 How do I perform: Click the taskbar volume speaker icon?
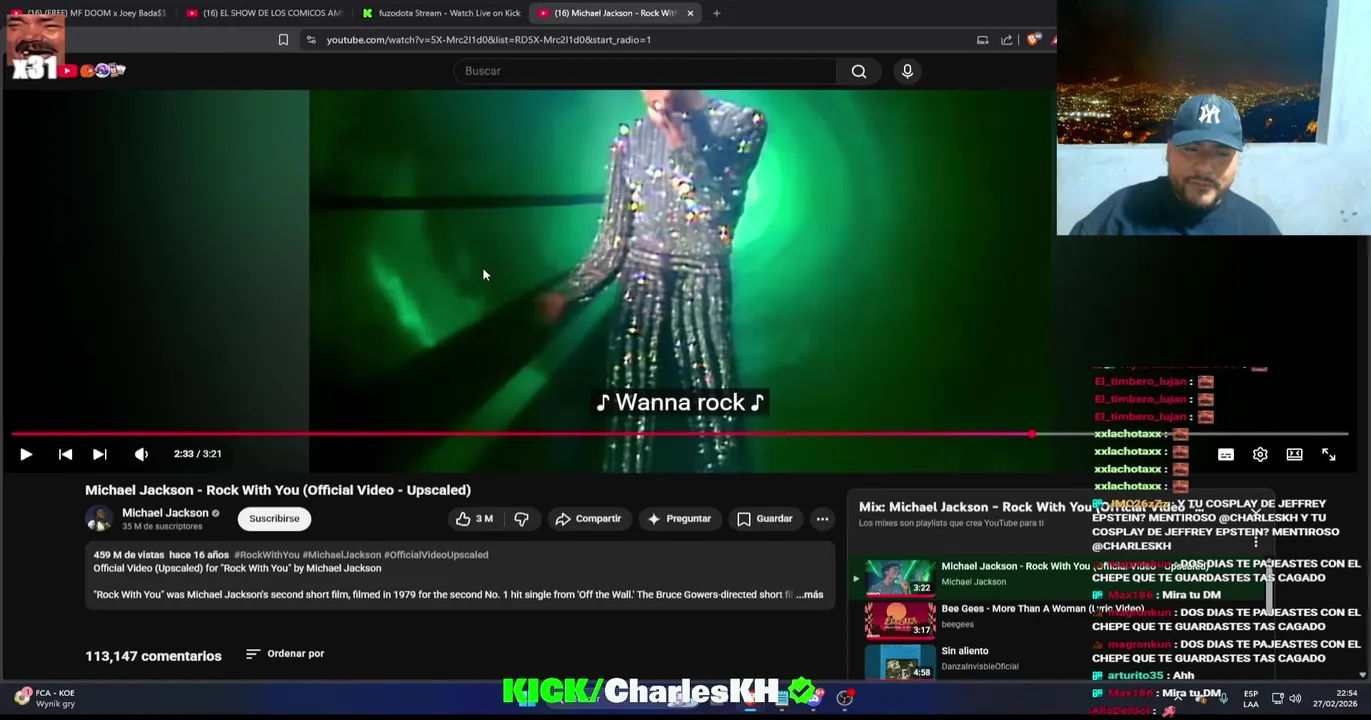(x=1295, y=699)
